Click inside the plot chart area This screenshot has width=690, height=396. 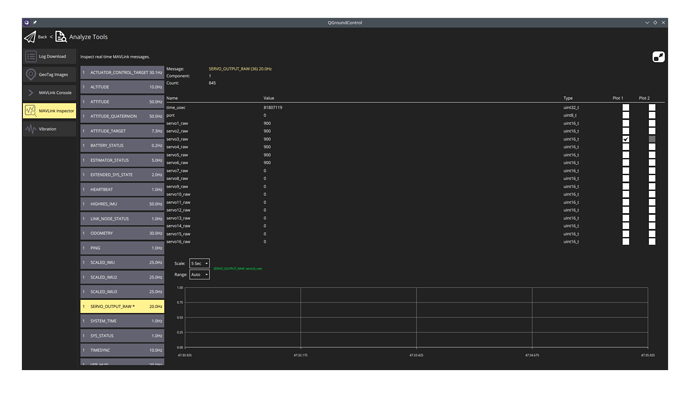416,317
